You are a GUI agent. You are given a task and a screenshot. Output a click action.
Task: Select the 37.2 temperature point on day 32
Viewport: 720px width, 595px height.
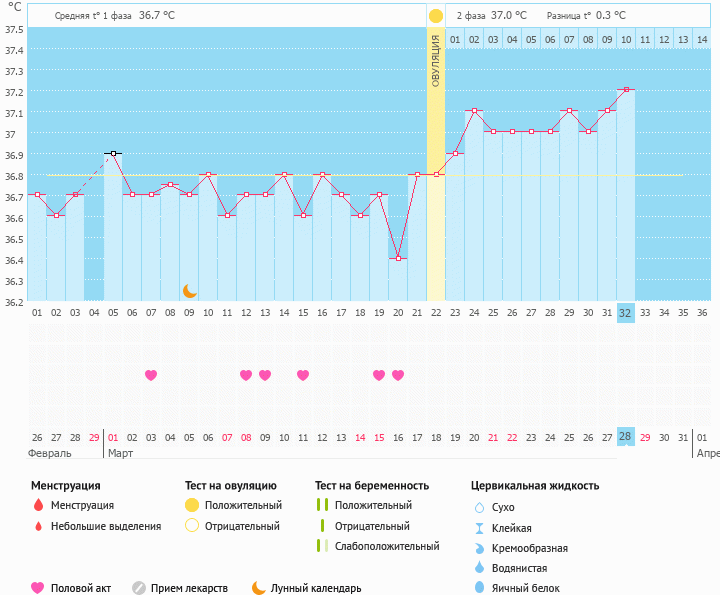pos(626,89)
